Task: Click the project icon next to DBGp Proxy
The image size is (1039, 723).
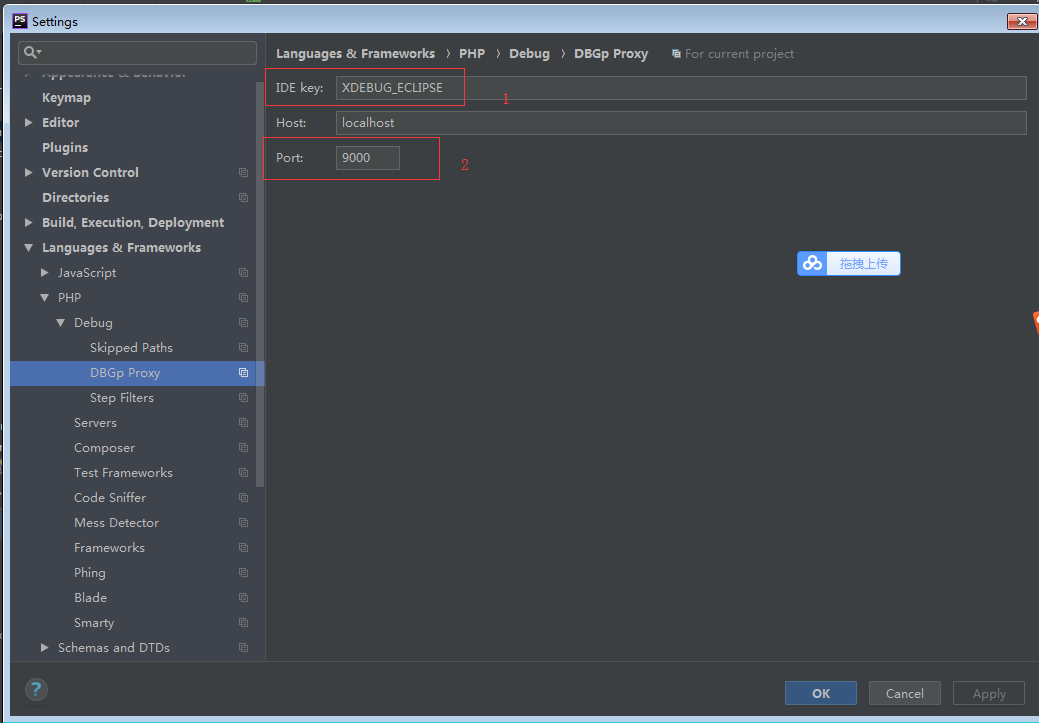Action: [x=243, y=373]
